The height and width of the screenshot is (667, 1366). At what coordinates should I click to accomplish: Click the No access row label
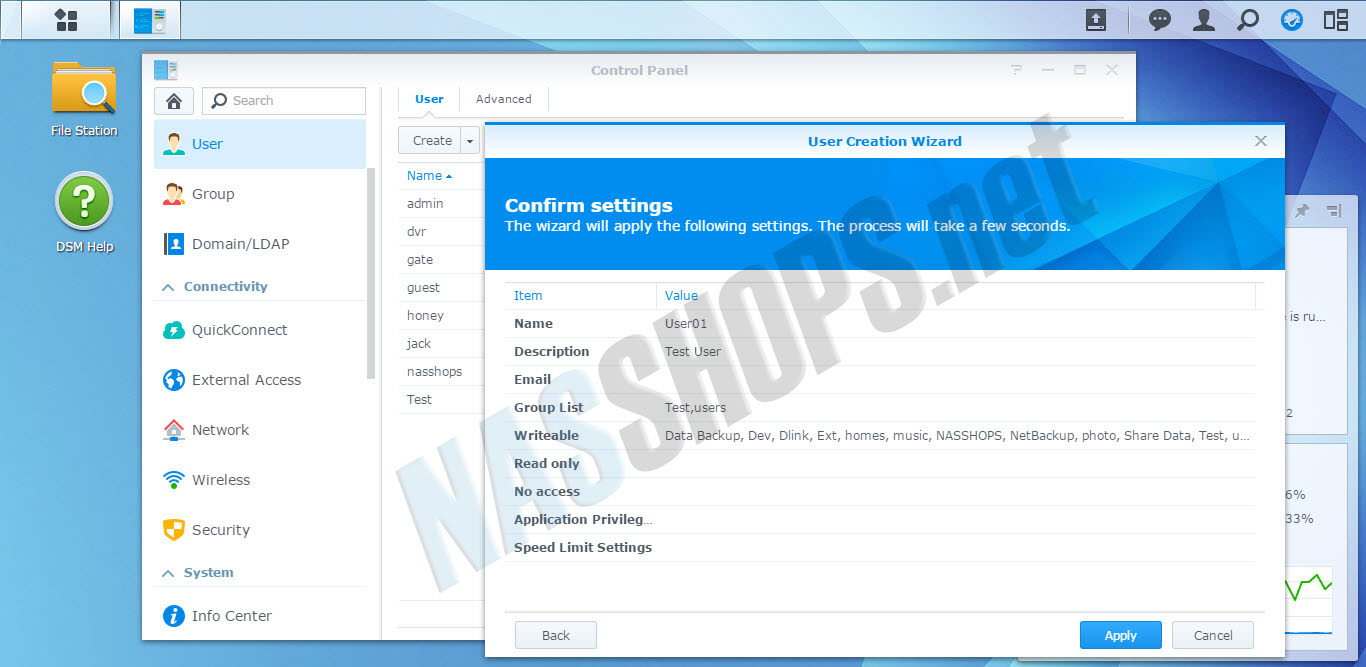point(547,492)
